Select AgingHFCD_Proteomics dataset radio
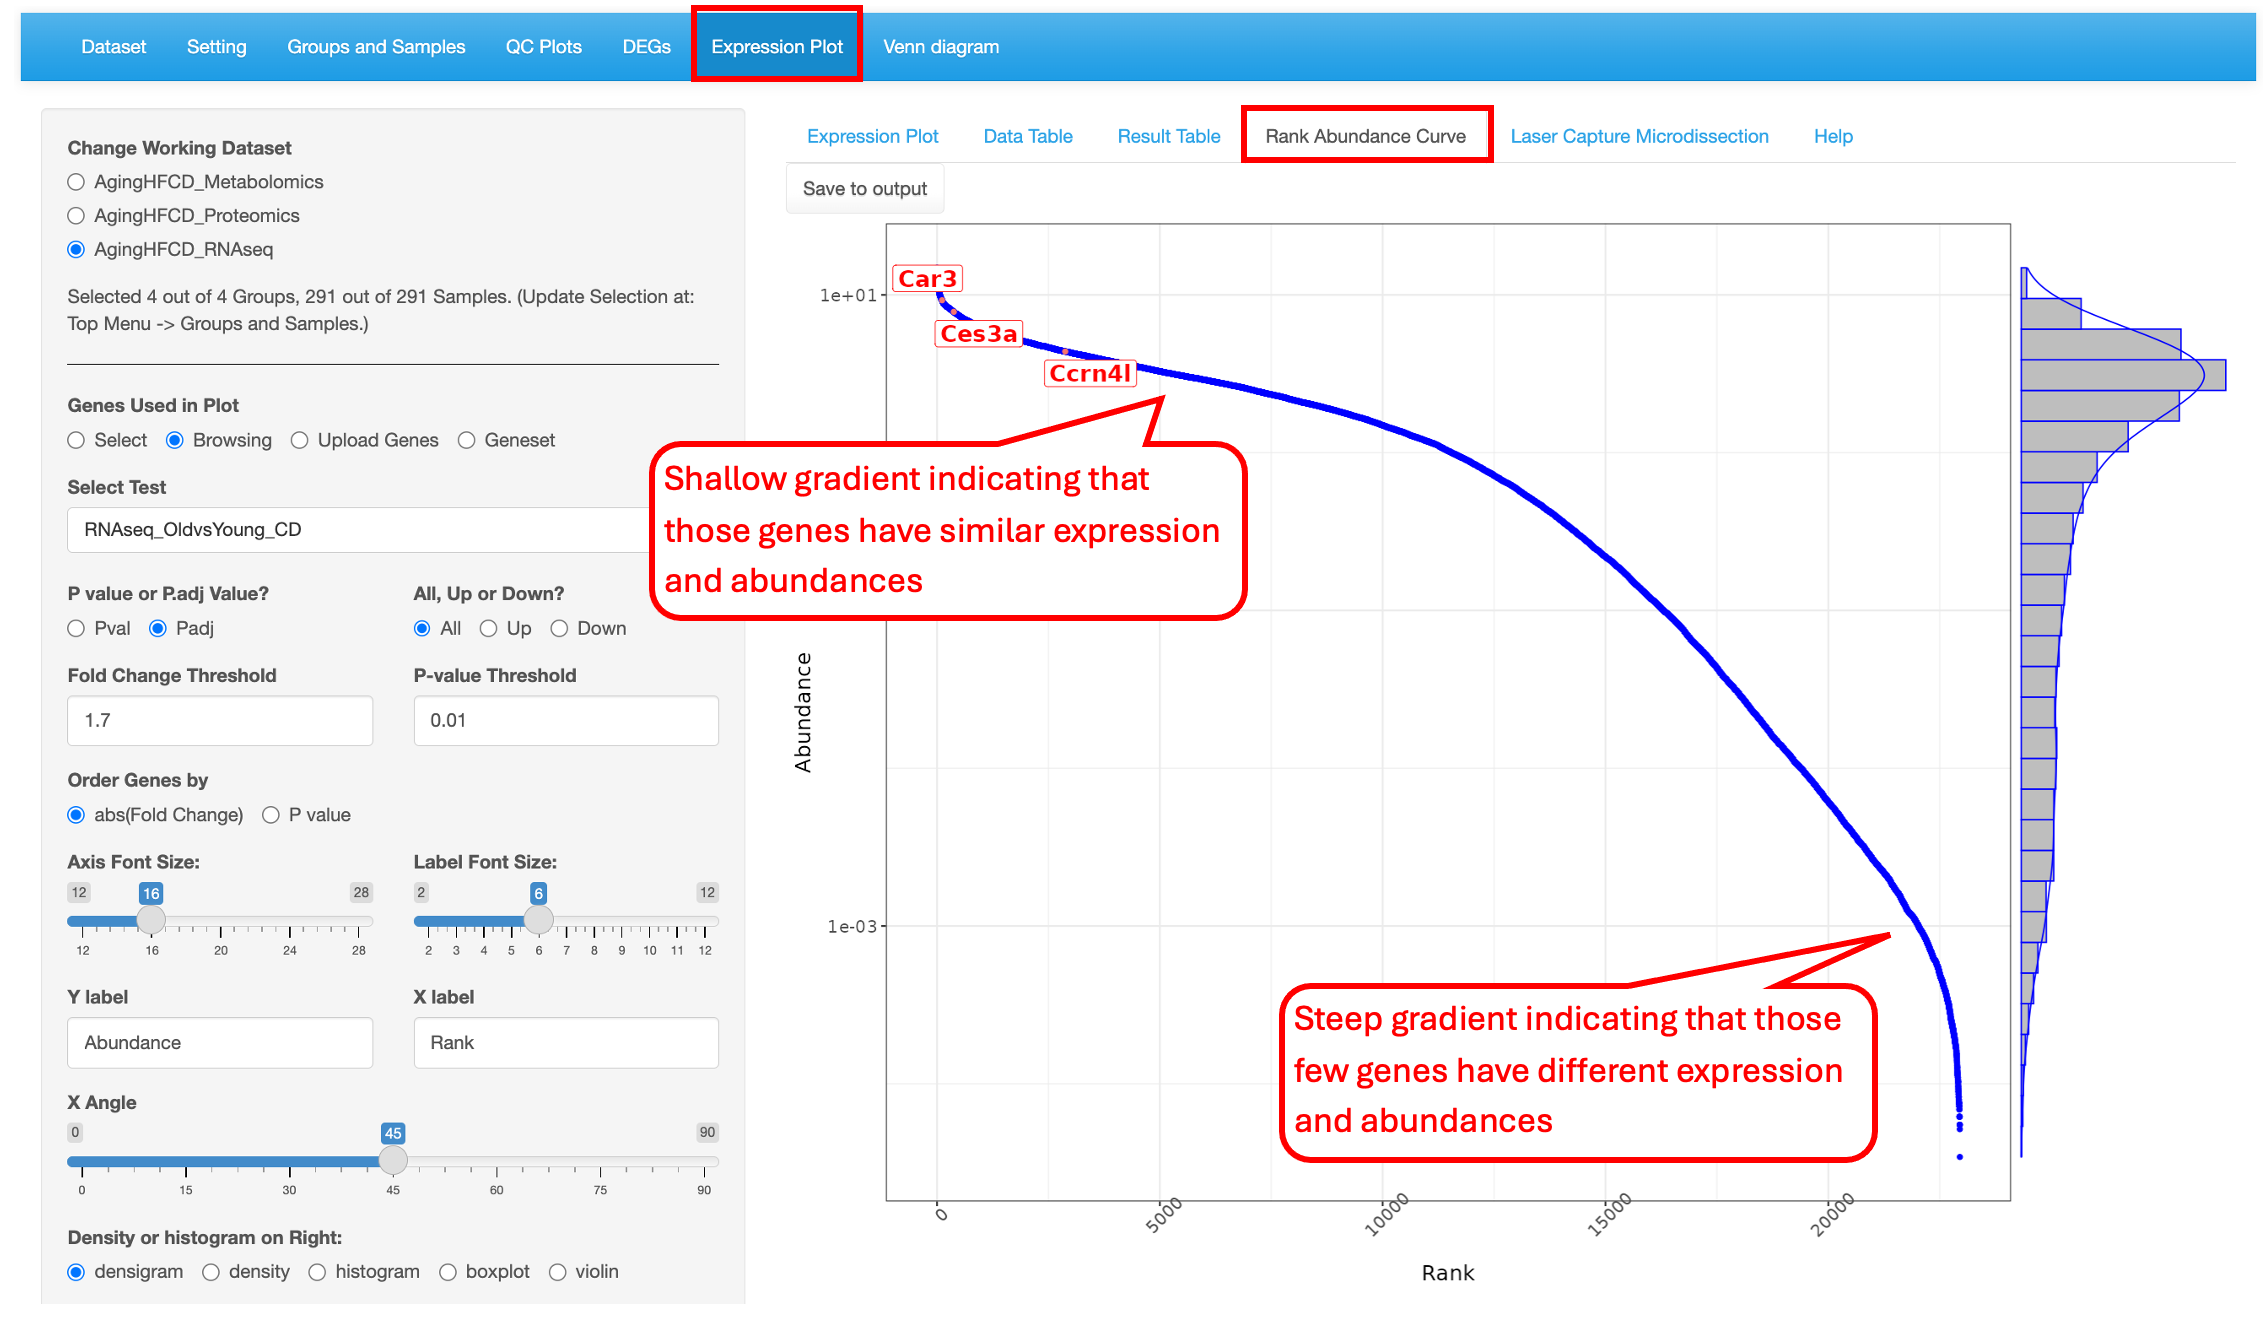The width and height of the screenshot is (2266, 1338). point(76,216)
